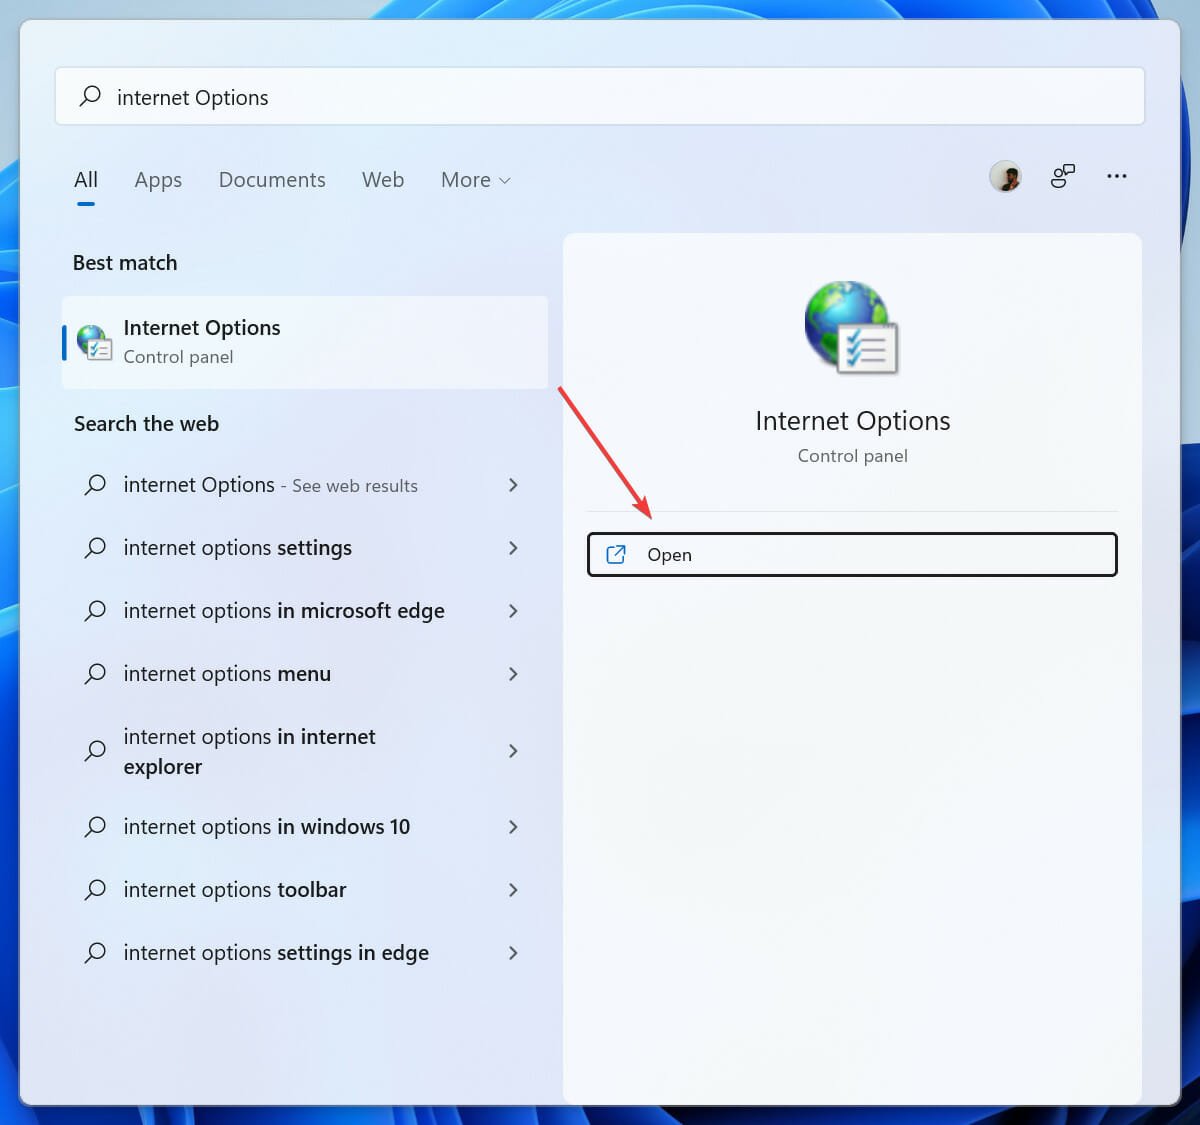Click magnifier icon beside 'internet options settings in edge'
Viewport: 1200px width, 1125px height.
(x=95, y=953)
